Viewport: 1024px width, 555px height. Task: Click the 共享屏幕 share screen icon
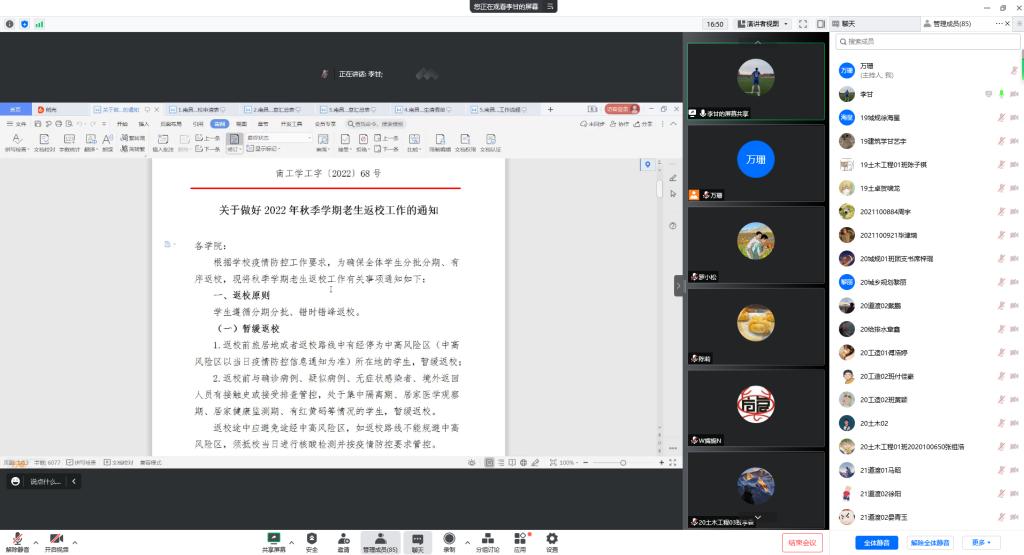(x=273, y=538)
